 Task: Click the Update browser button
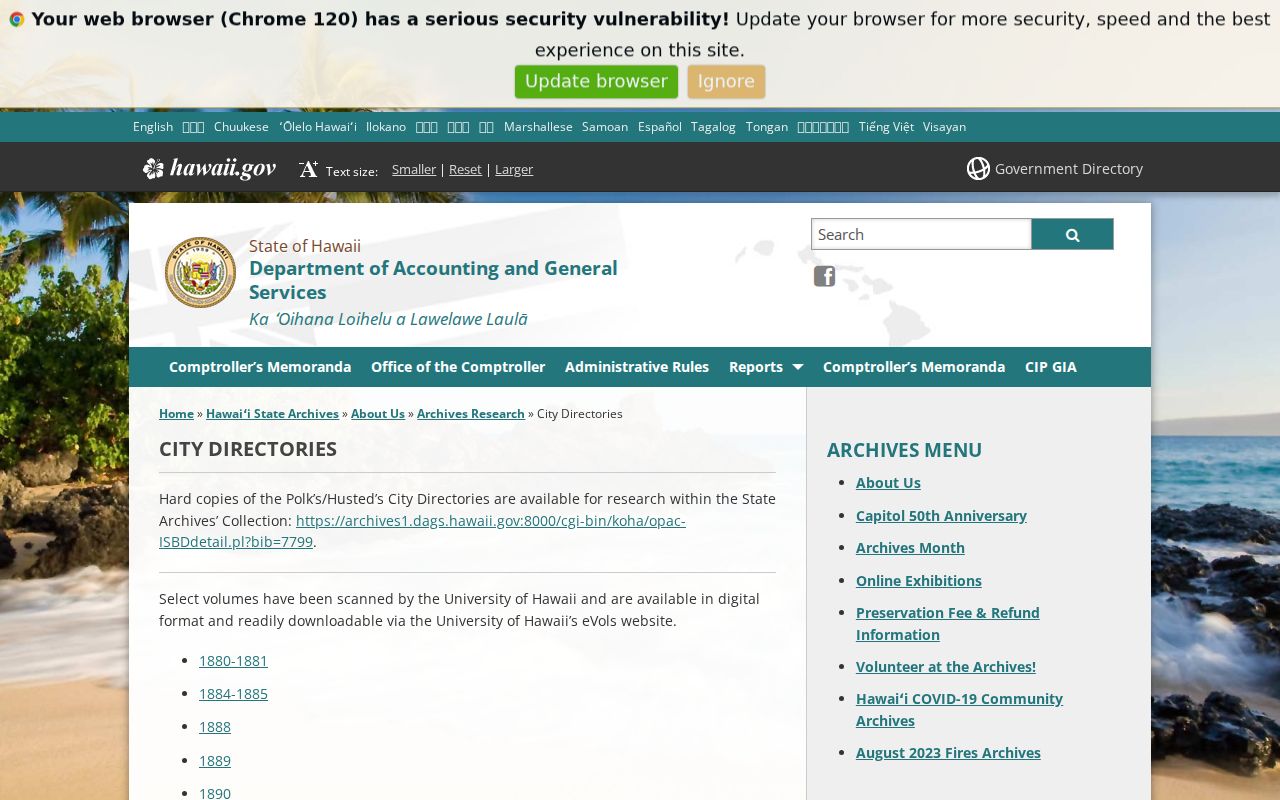(x=596, y=81)
